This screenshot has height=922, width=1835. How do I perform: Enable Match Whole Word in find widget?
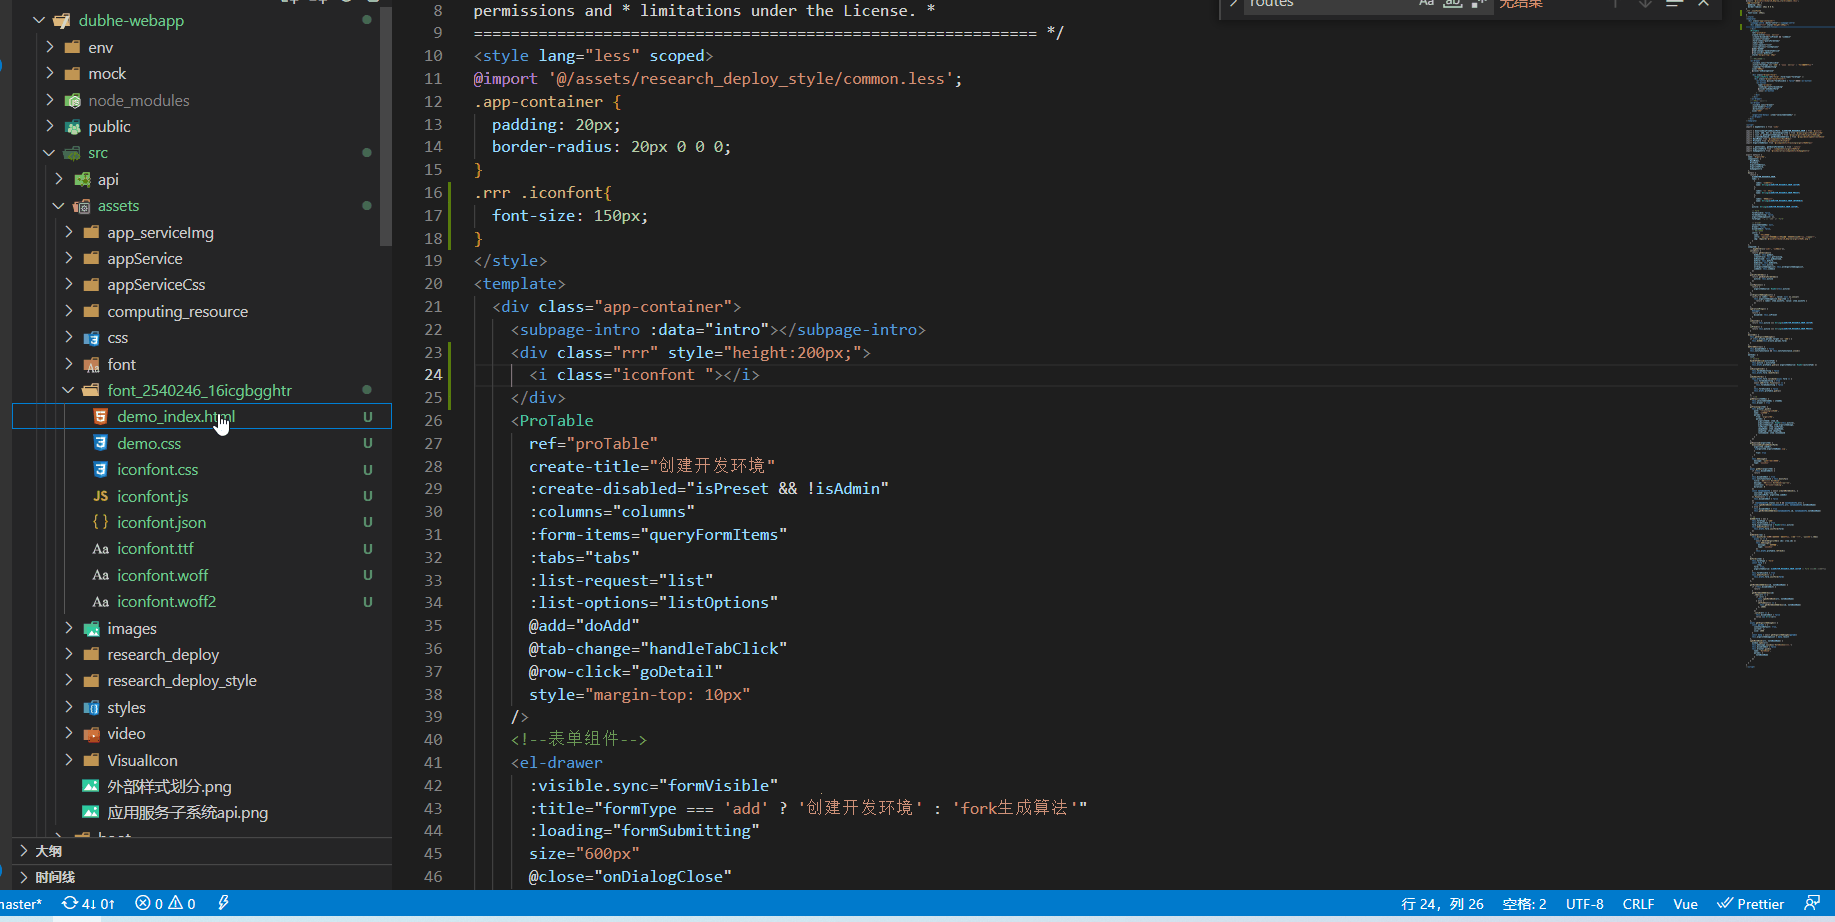[1452, 5]
